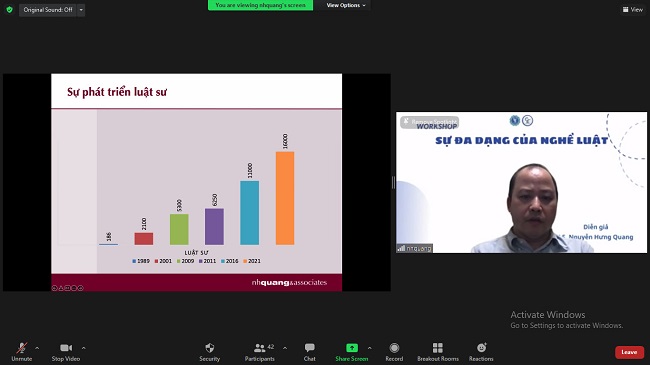Viewport: 650px width, 365px height.
Task: Expand the arrow next to Unmute
Action: pos(37,348)
